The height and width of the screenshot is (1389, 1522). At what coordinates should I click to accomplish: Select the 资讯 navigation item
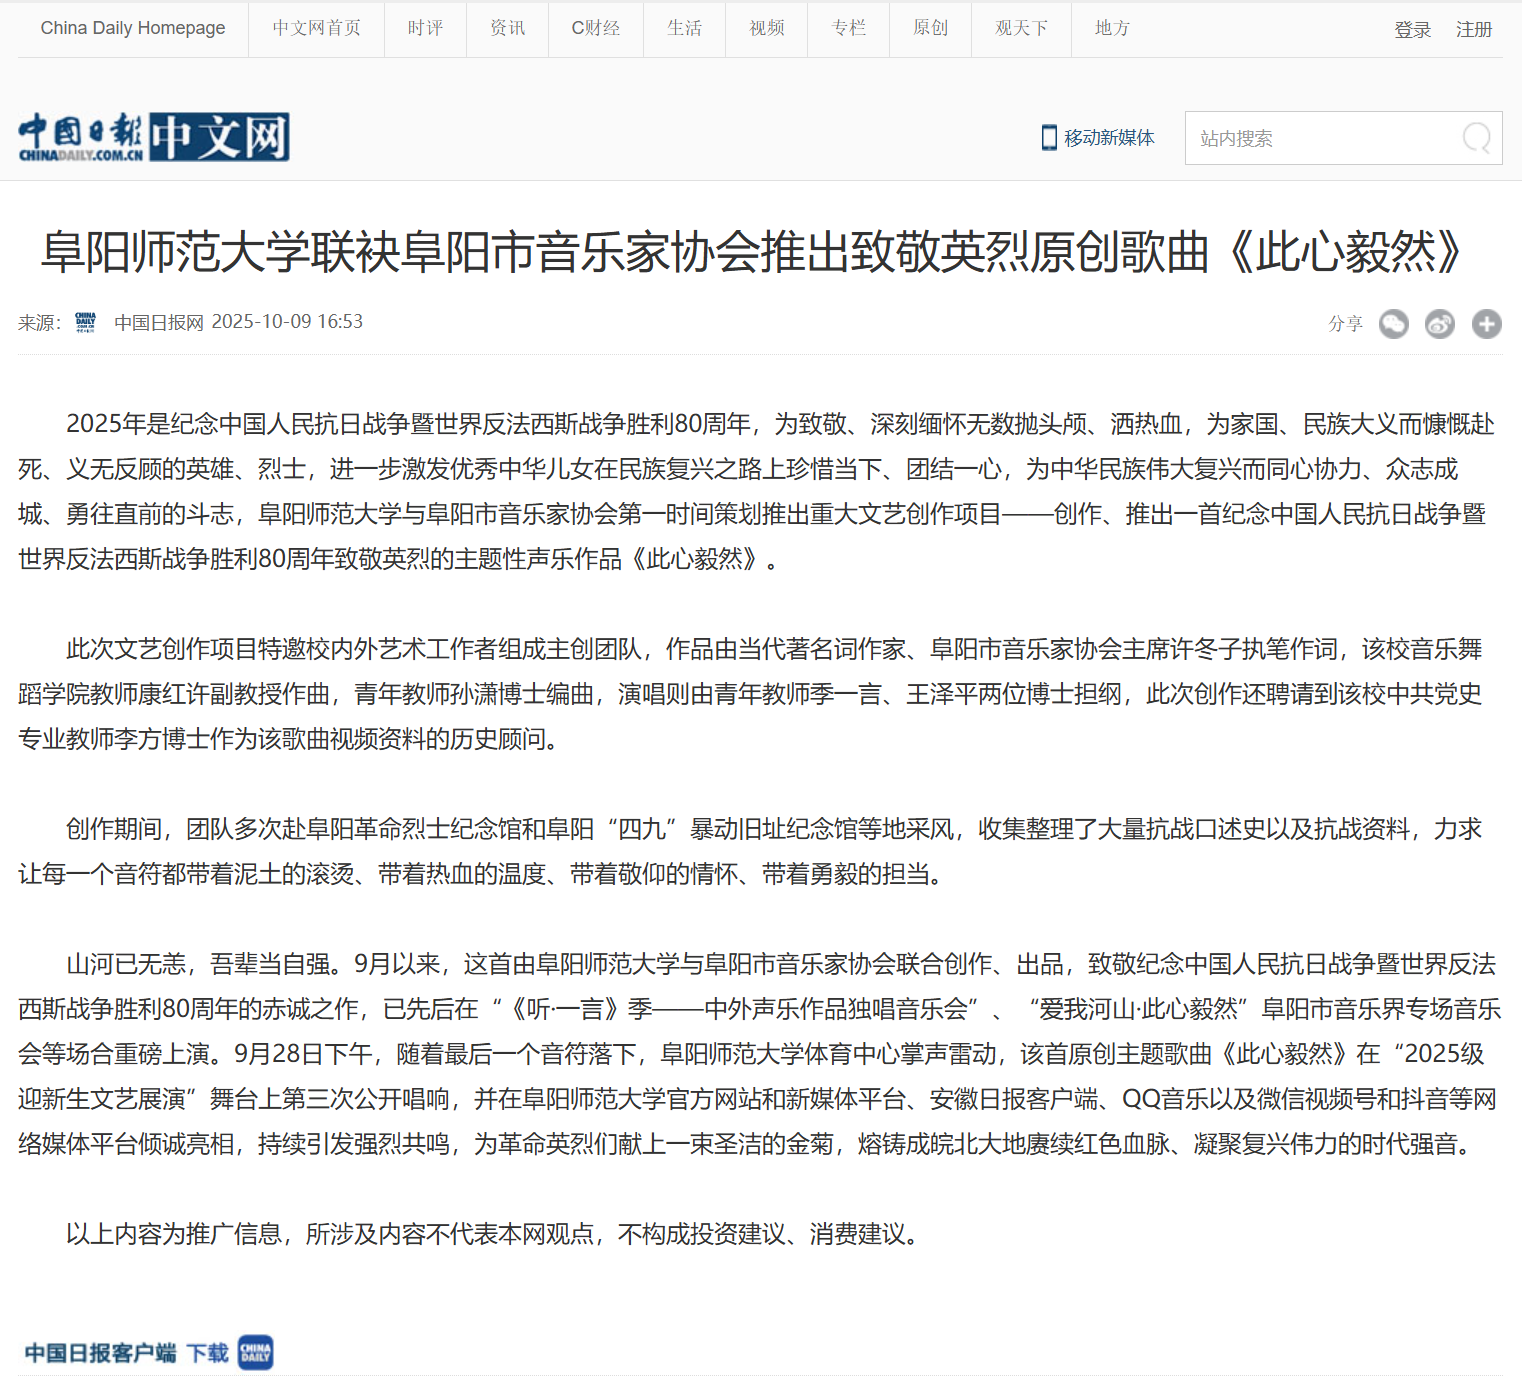point(507,28)
